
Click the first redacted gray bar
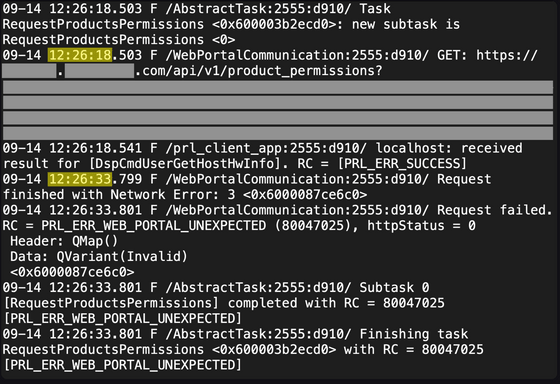pyautogui.click(x=278, y=87)
